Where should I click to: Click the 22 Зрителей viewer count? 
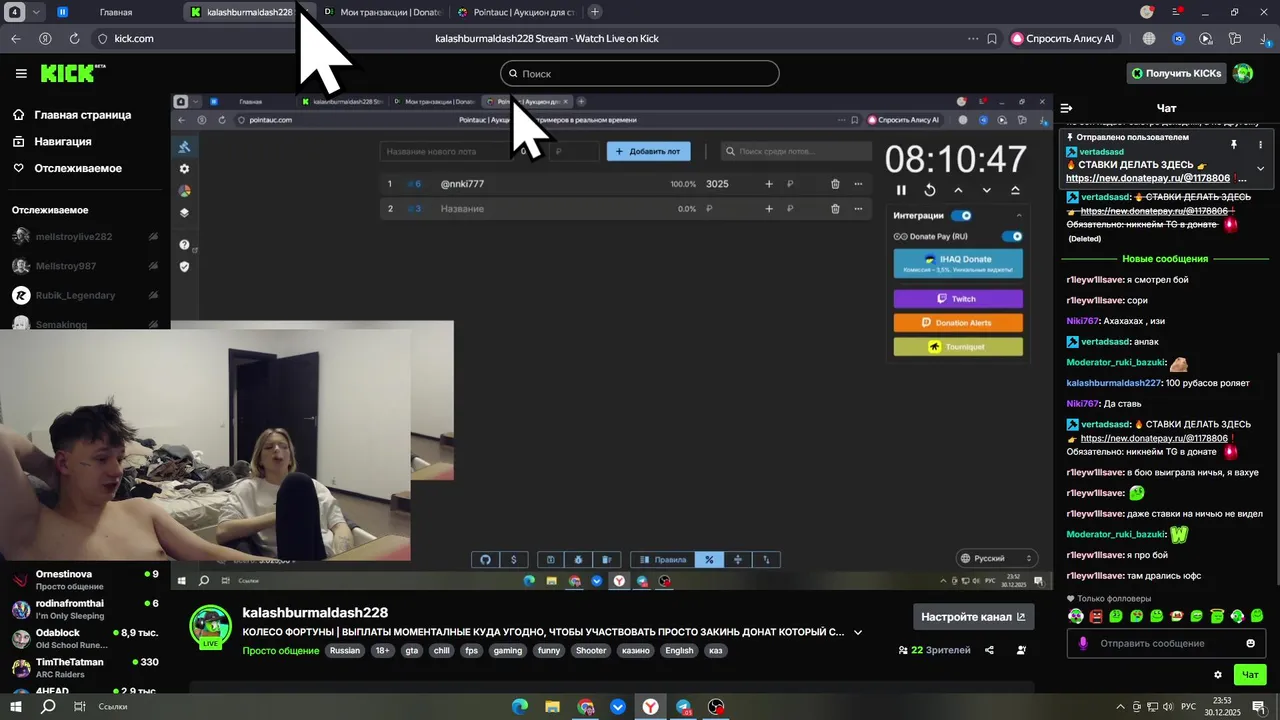[934, 650]
